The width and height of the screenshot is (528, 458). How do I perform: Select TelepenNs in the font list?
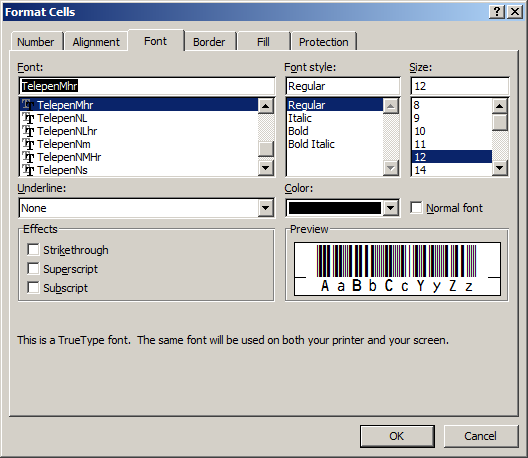[139, 170]
